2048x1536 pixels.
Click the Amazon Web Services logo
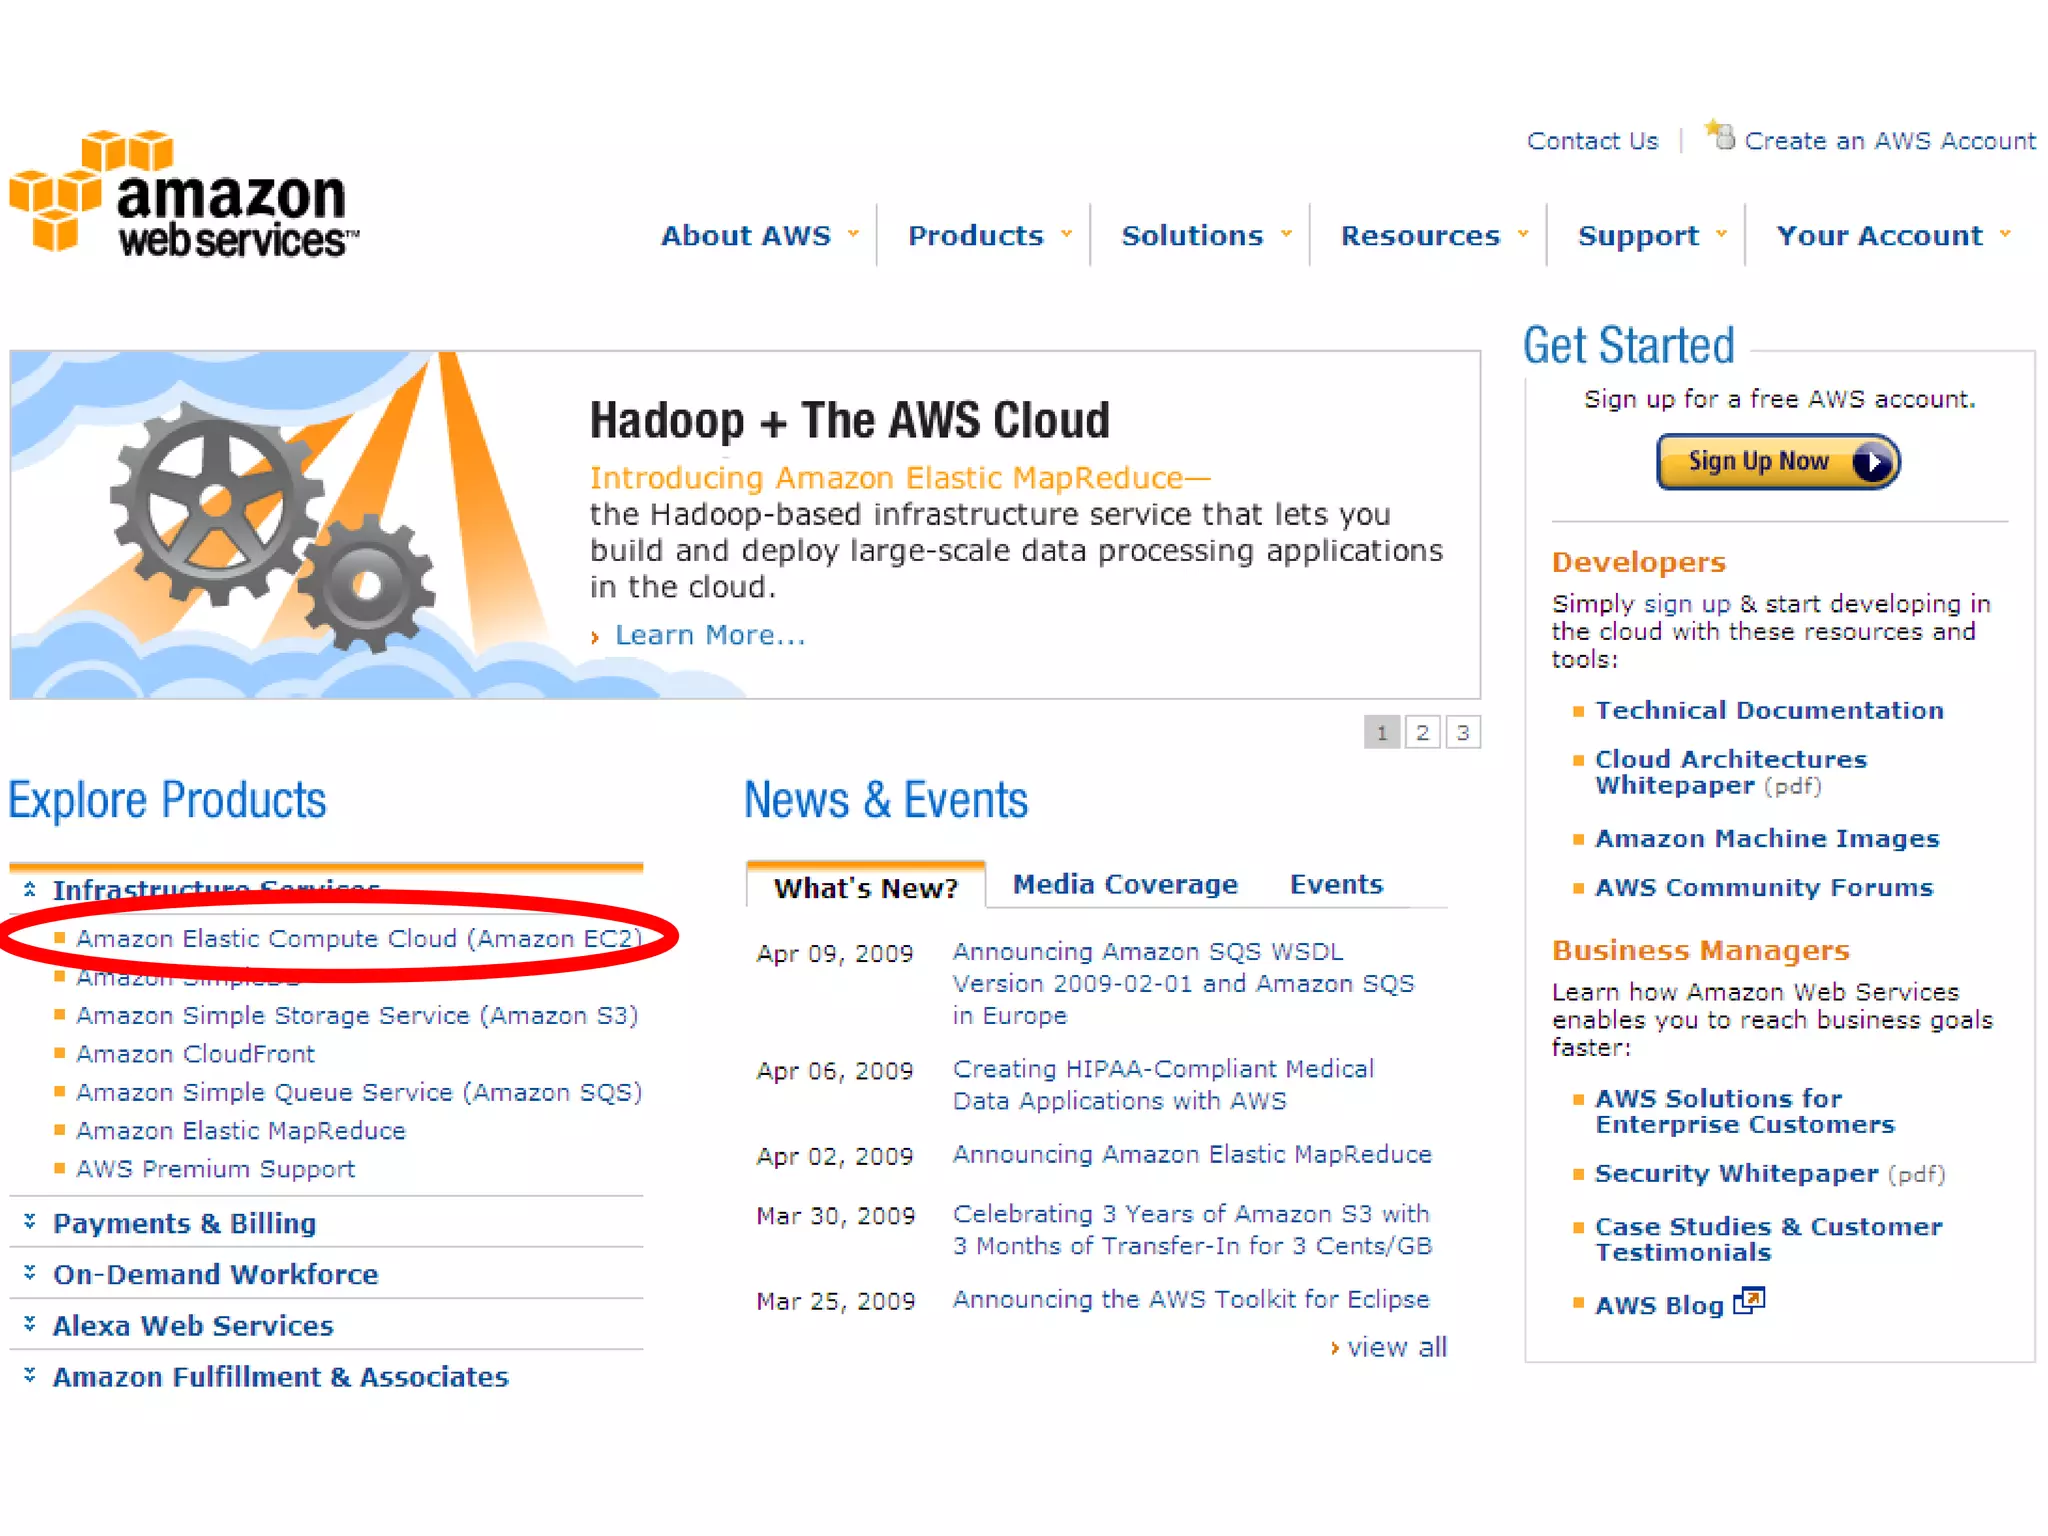pos(184,193)
